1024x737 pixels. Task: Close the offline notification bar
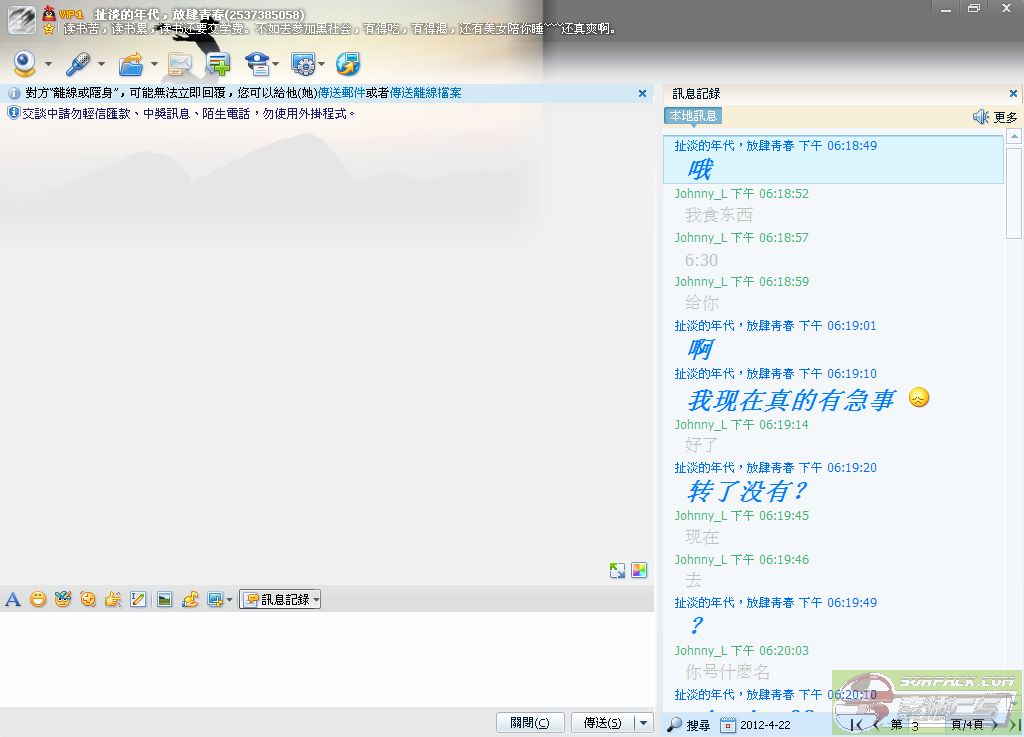click(642, 93)
